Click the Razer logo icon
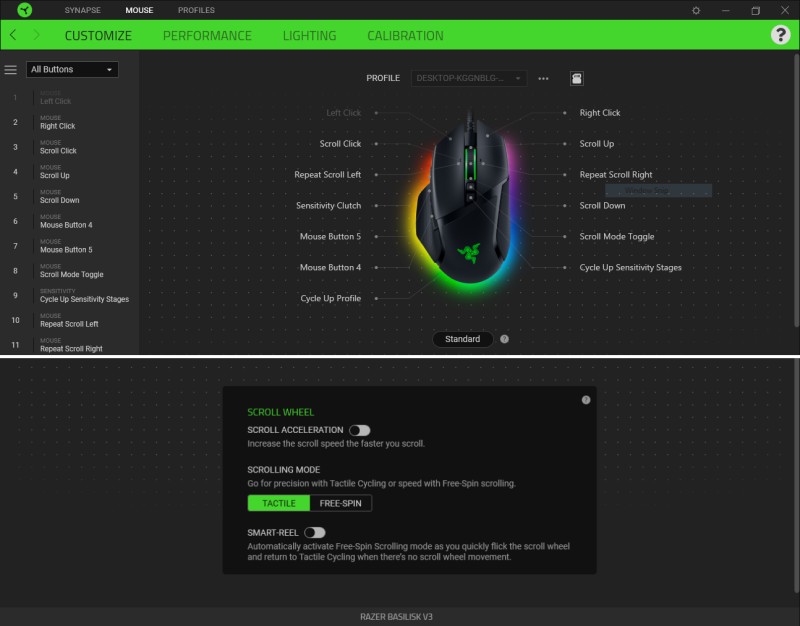This screenshot has width=800, height=626. 24,10
